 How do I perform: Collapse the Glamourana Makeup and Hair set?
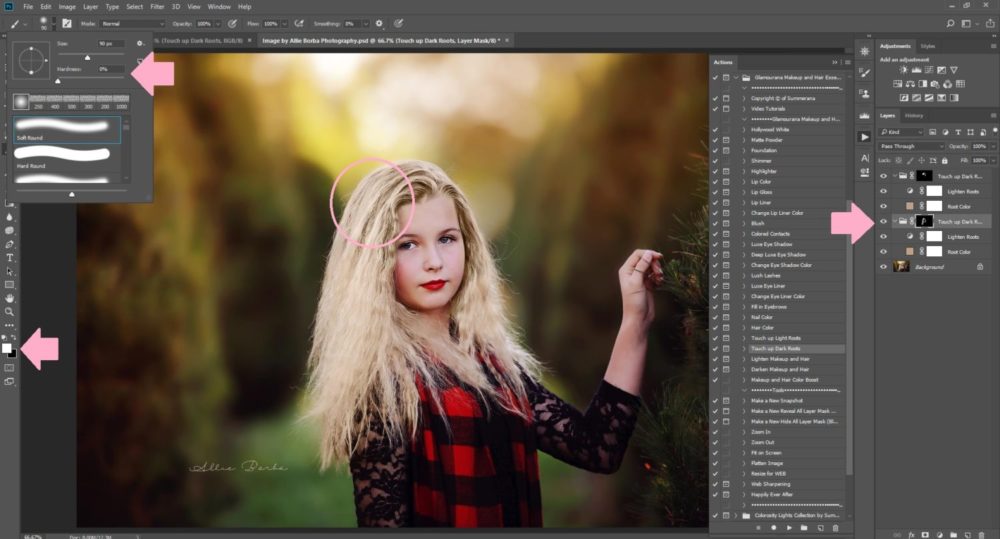[x=737, y=78]
